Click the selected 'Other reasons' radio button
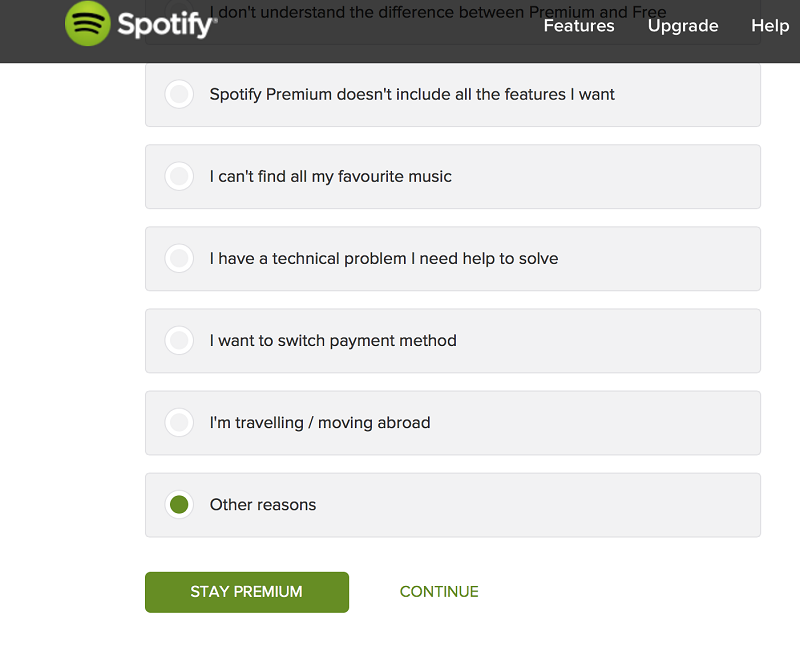 point(179,505)
